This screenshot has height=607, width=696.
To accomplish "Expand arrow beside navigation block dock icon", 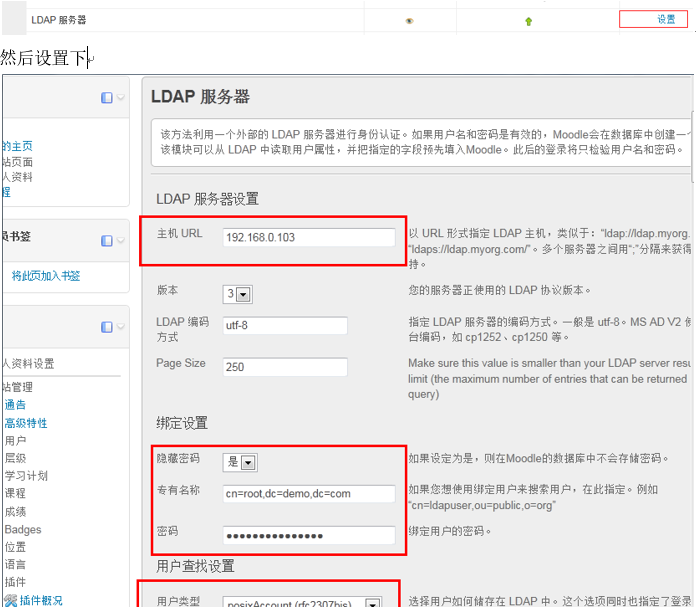I will (120, 97).
